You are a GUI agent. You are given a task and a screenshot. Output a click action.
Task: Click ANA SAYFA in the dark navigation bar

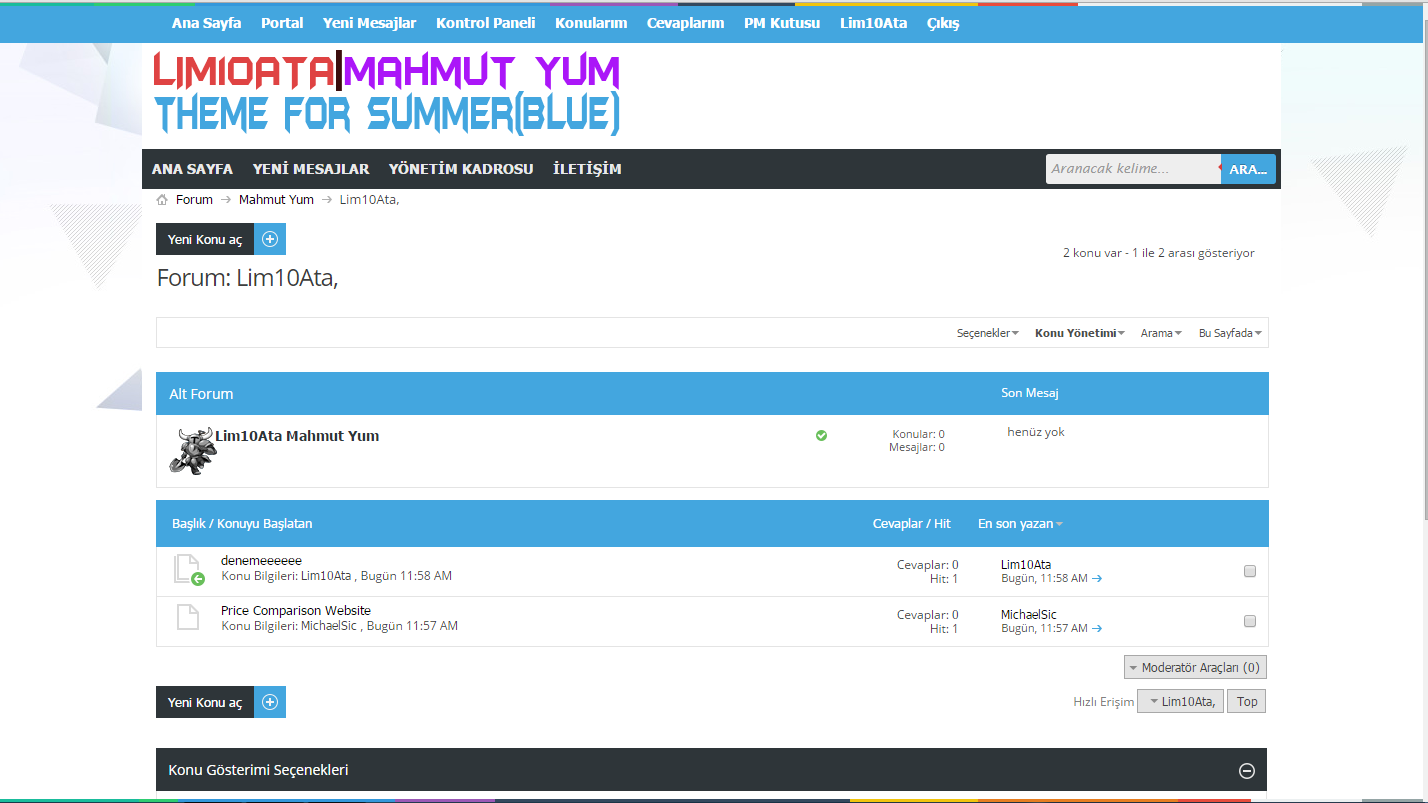pos(193,169)
